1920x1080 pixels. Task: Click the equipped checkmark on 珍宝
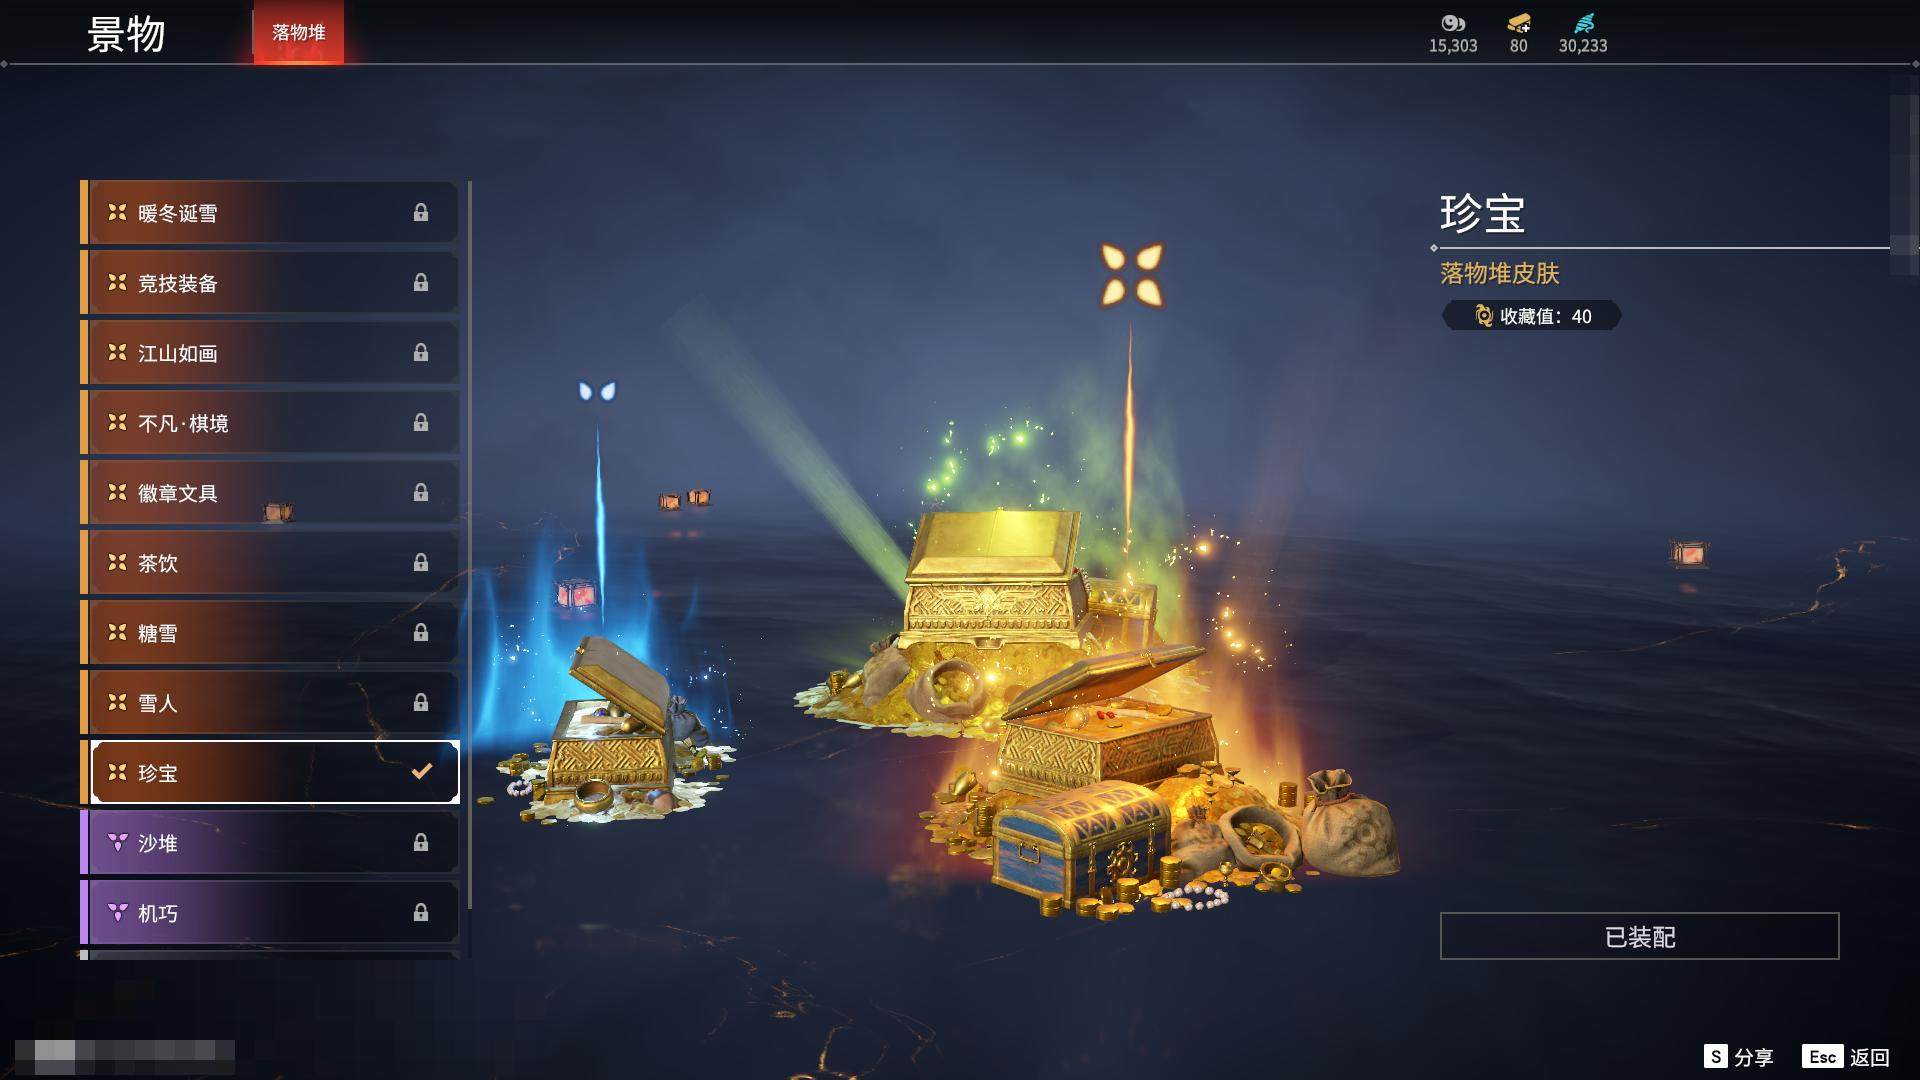pos(422,771)
